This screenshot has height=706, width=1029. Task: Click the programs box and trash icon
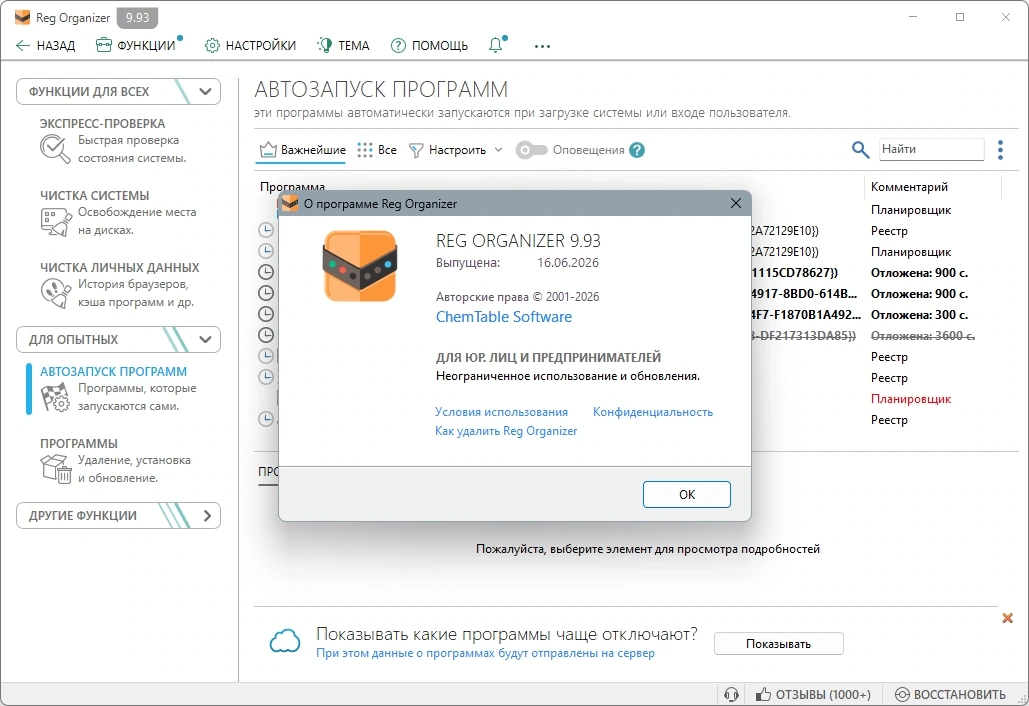point(56,468)
